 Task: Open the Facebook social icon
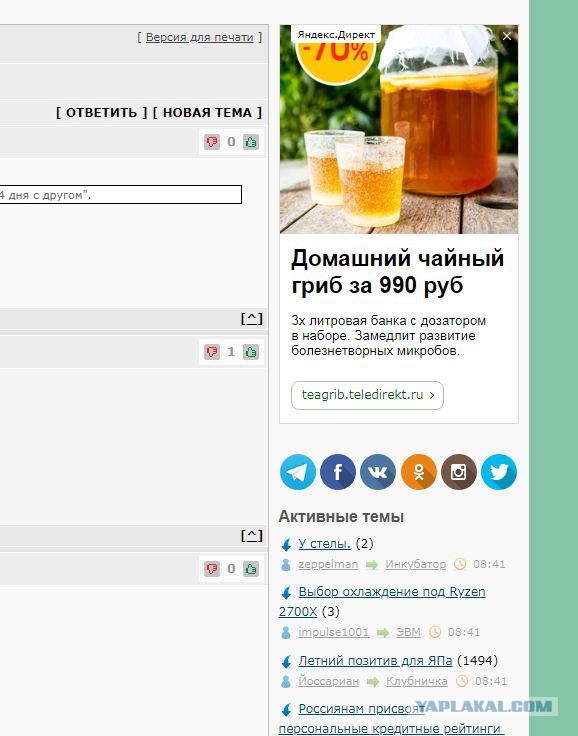pos(338,472)
